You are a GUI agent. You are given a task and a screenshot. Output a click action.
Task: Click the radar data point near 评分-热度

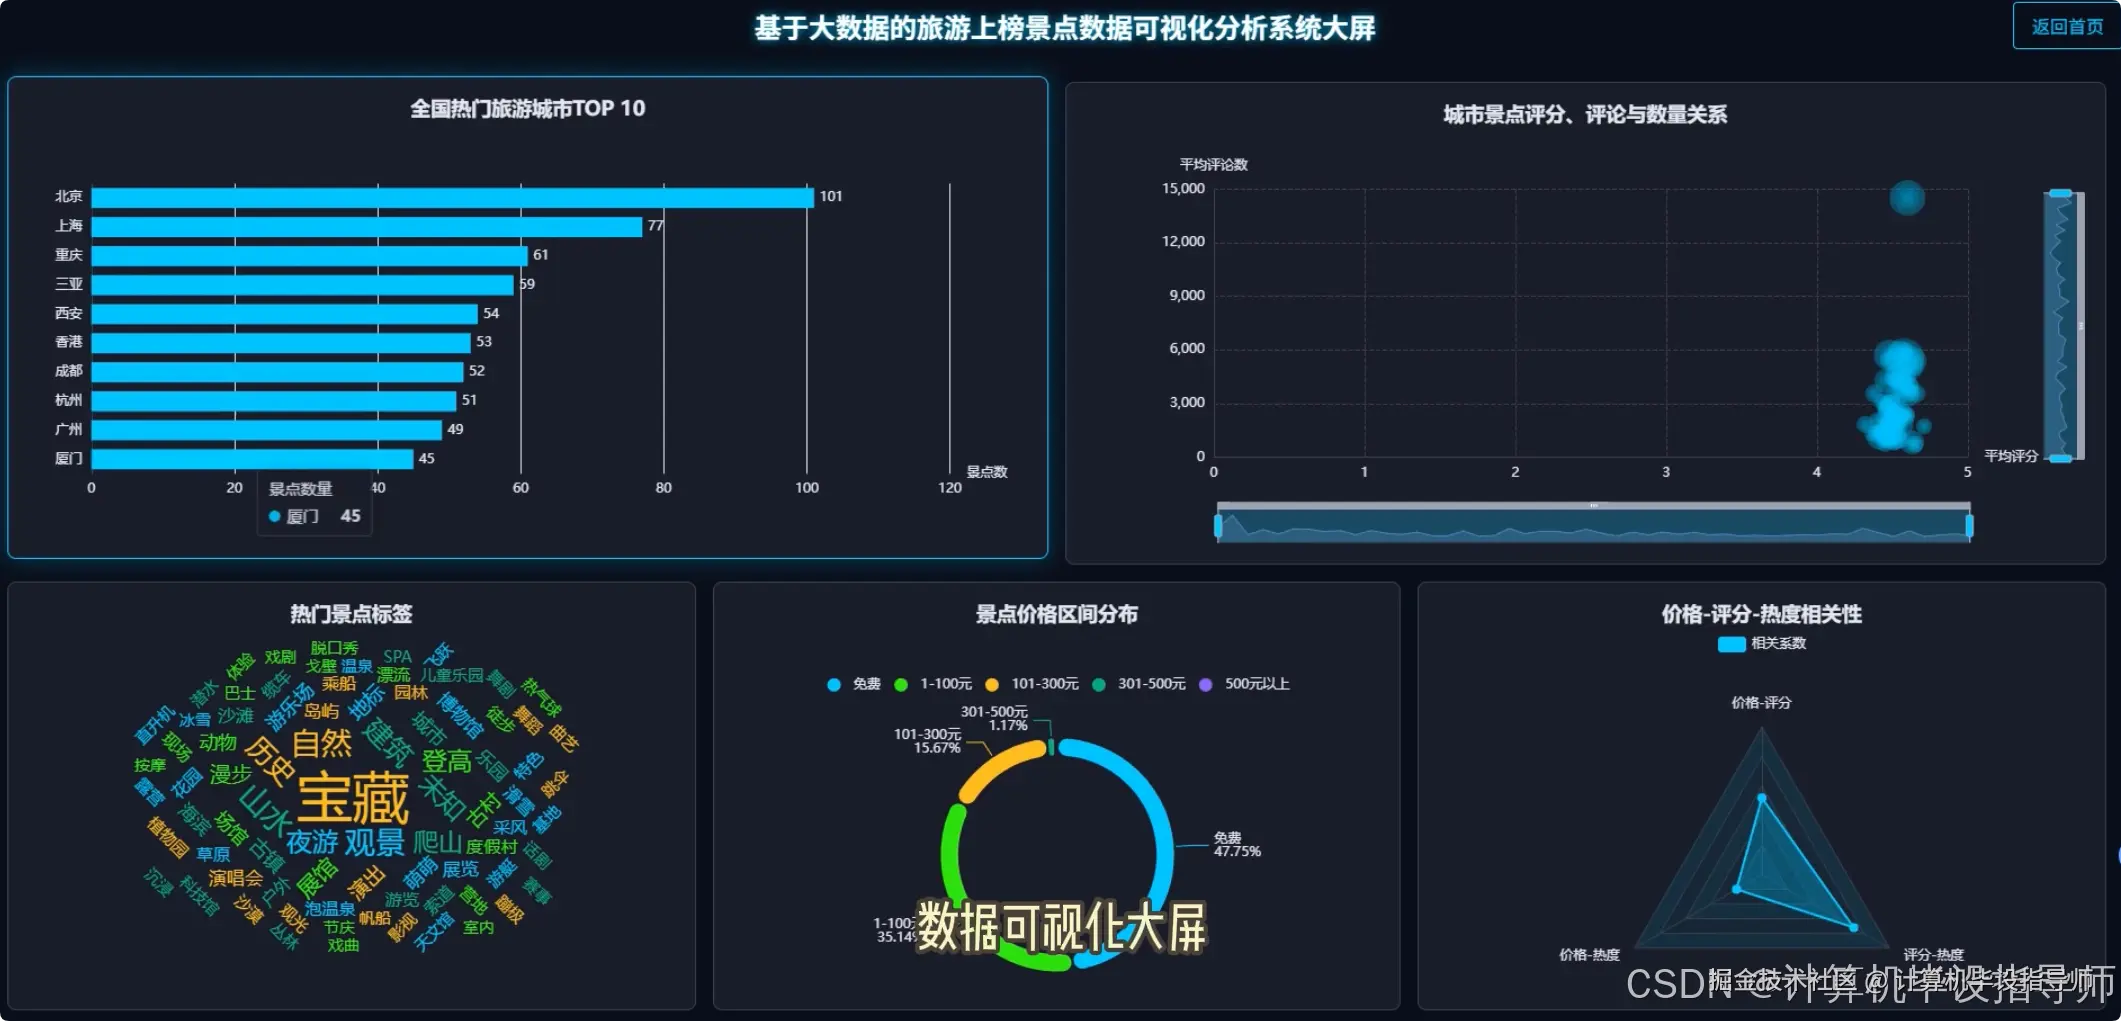pyautogui.click(x=1853, y=928)
